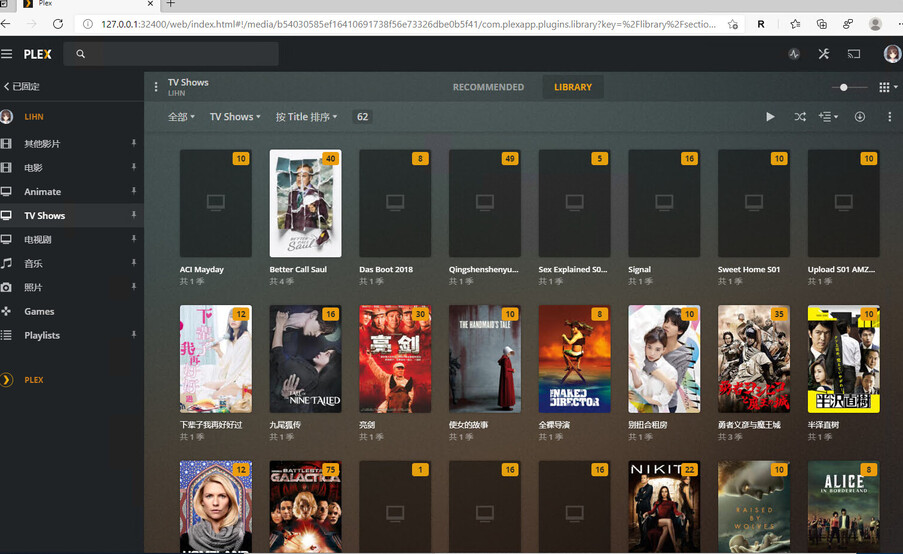Click the 62 item count badge
This screenshot has width=903, height=554.
tap(362, 117)
